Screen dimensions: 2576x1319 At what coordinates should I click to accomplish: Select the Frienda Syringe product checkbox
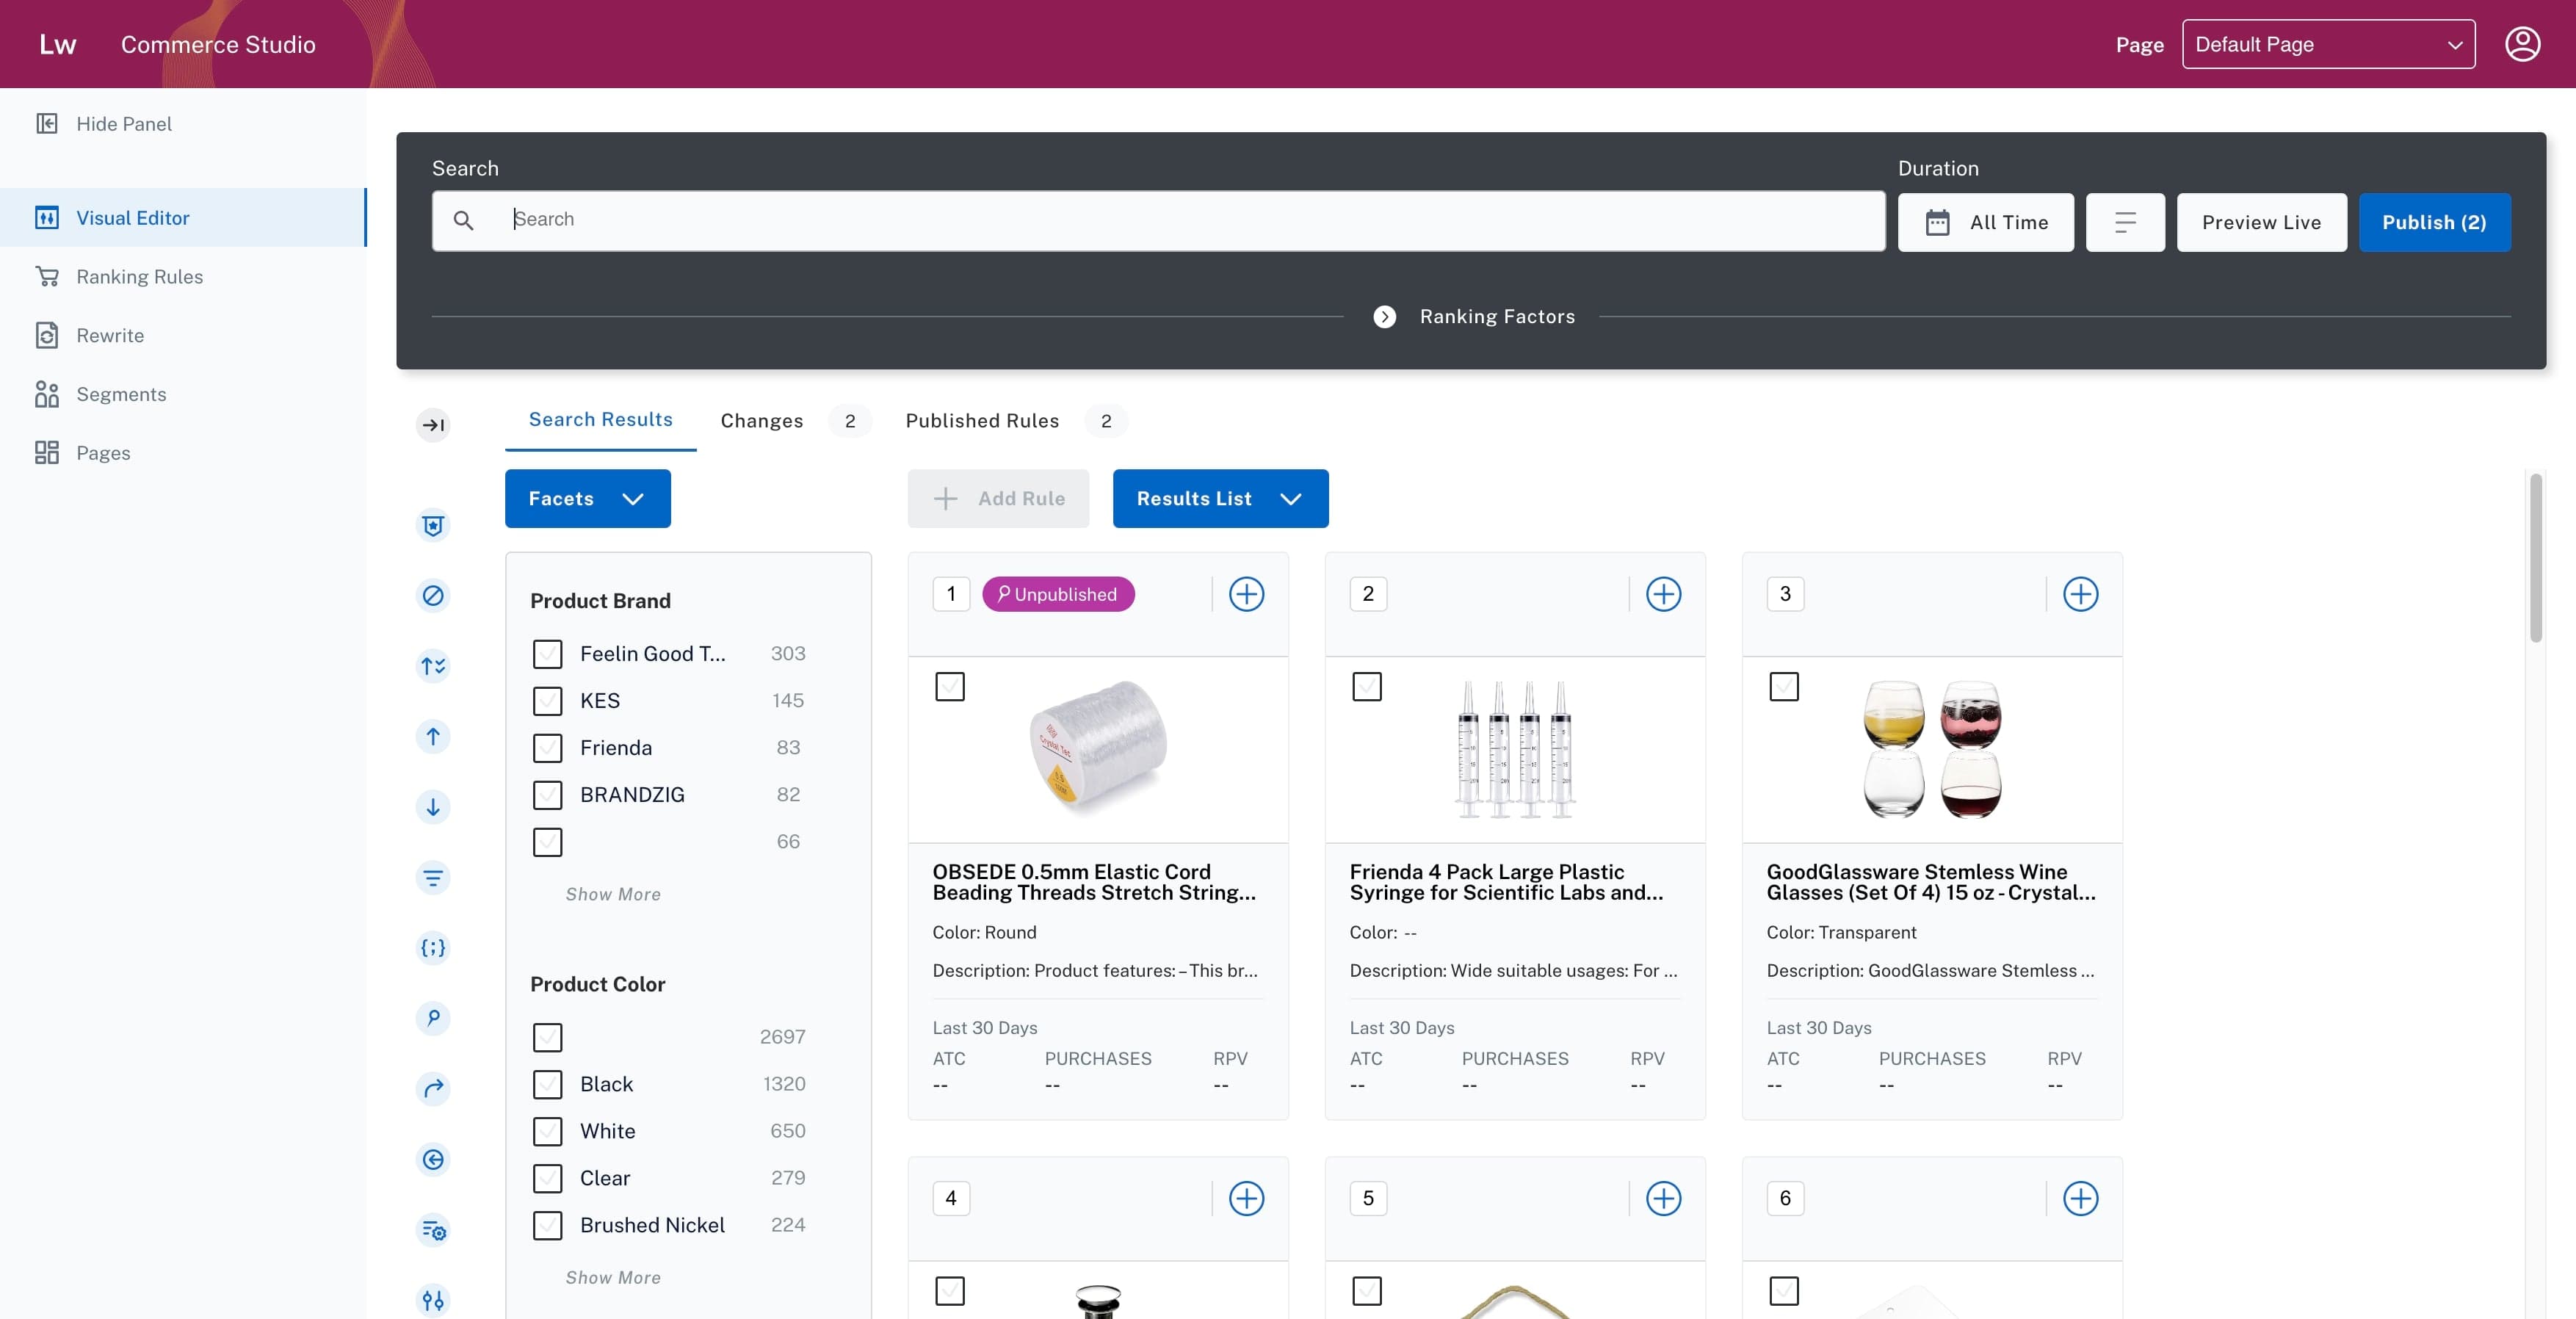(x=1366, y=686)
